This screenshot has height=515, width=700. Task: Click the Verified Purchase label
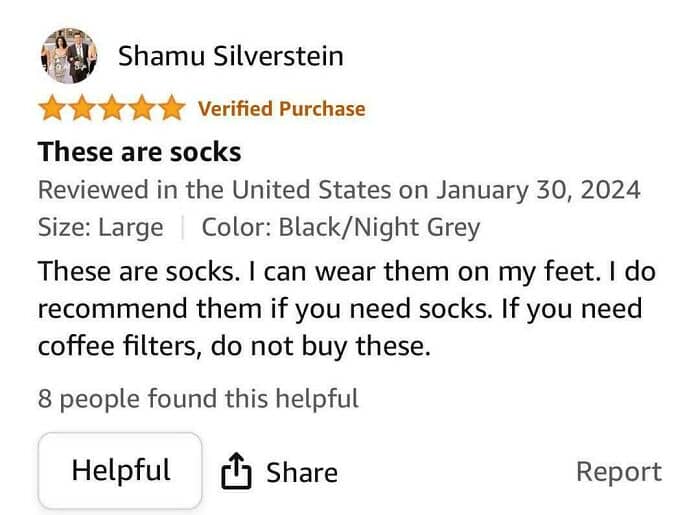tap(281, 108)
